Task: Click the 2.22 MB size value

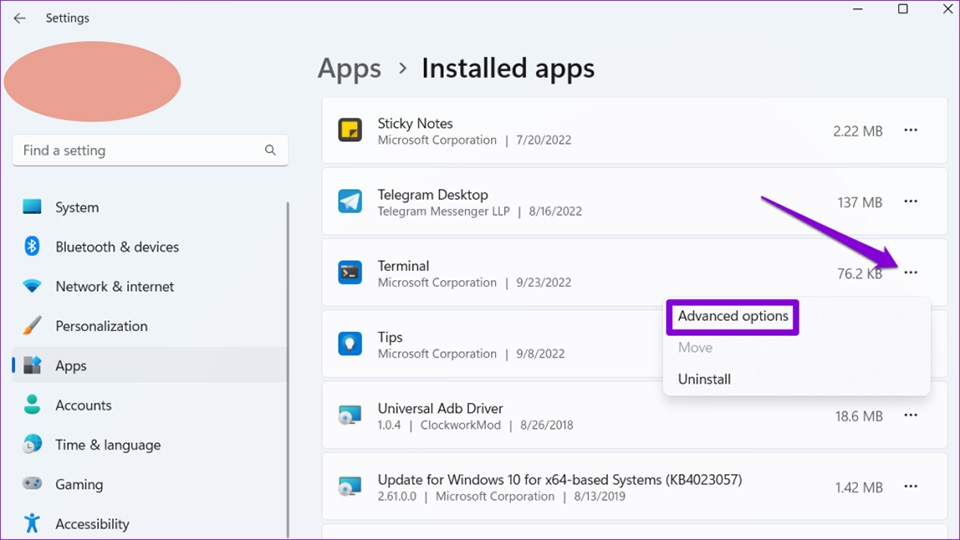Action: click(858, 131)
